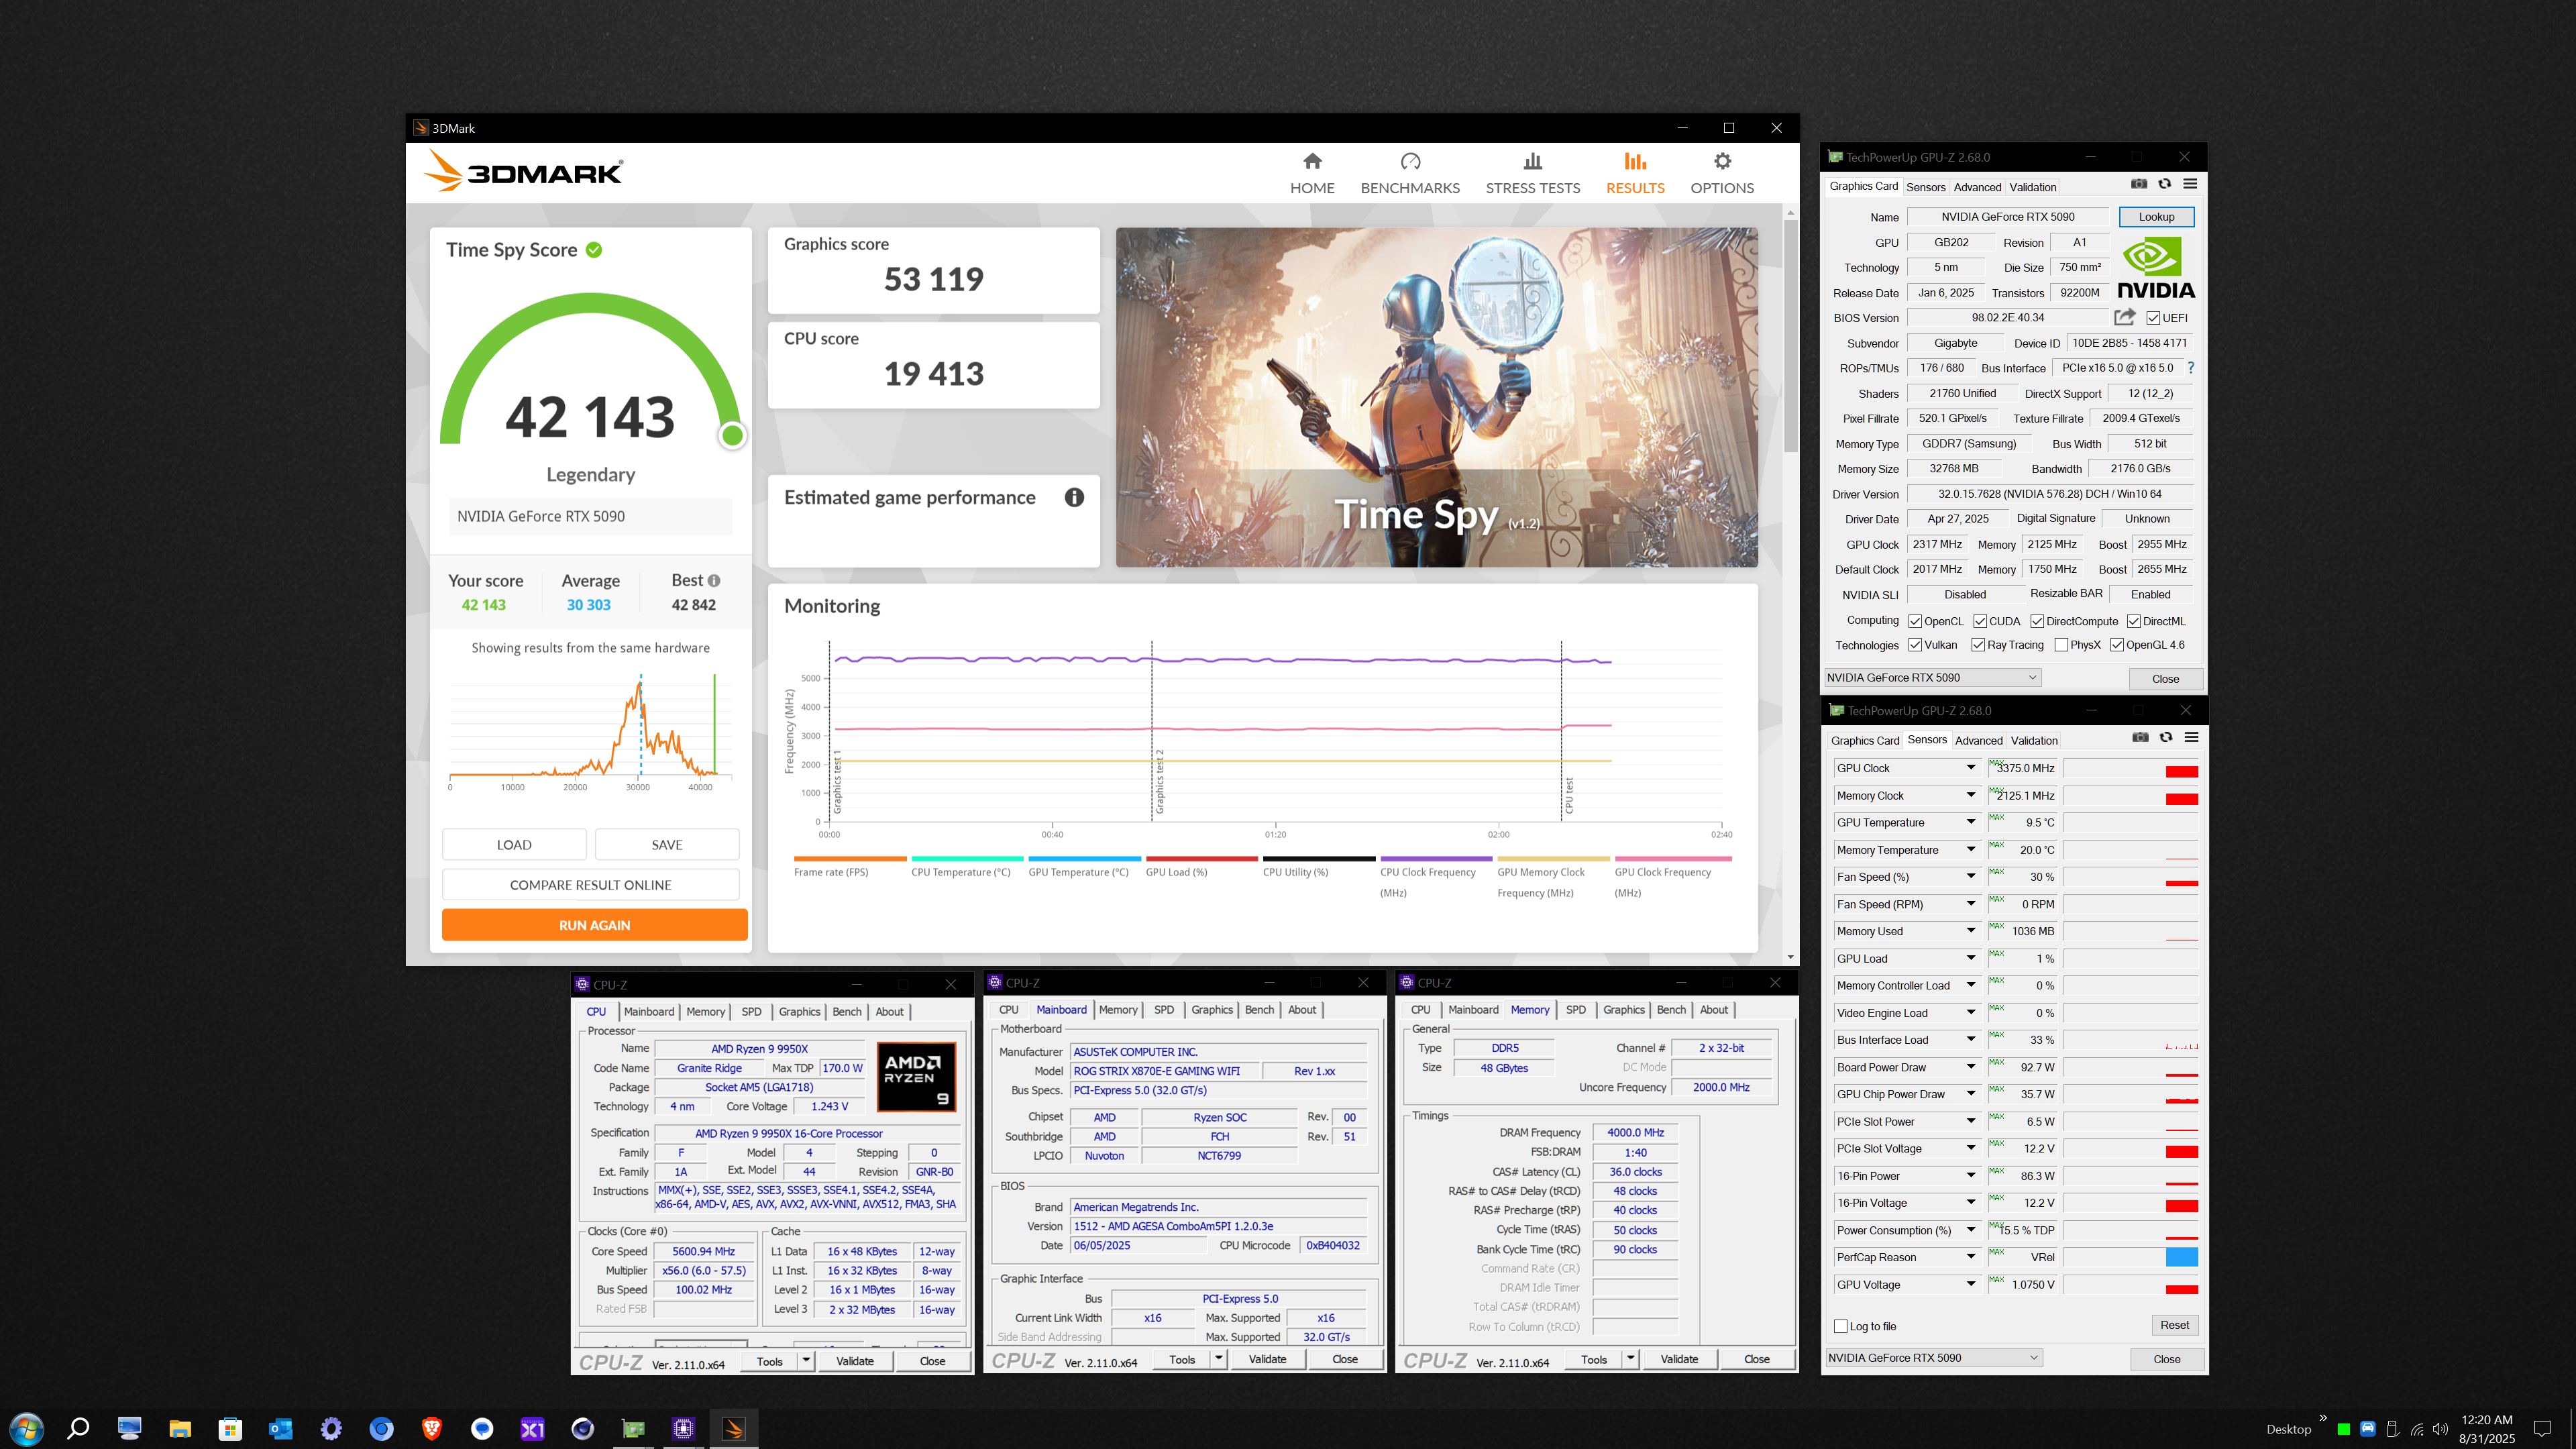Image resolution: width=2576 pixels, height=1449 pixels.
Task: Switch to Sensors tab in GPU-Z Graphics Card window
Action: point(1925,187)
